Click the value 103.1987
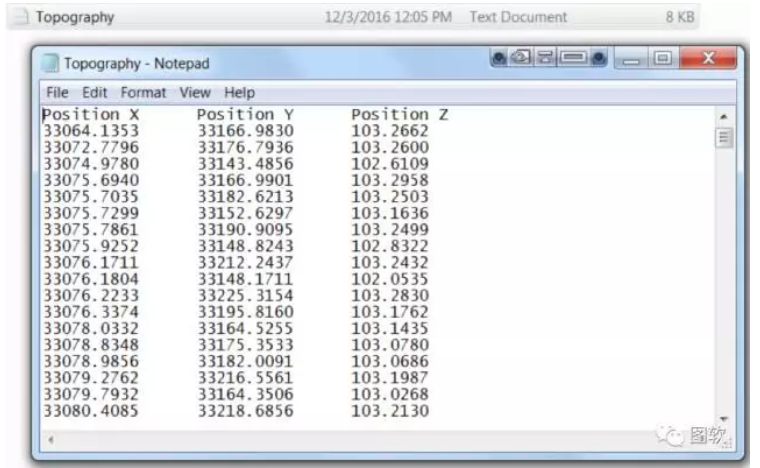This screenshot has height=468, width=760. (390, 378)
